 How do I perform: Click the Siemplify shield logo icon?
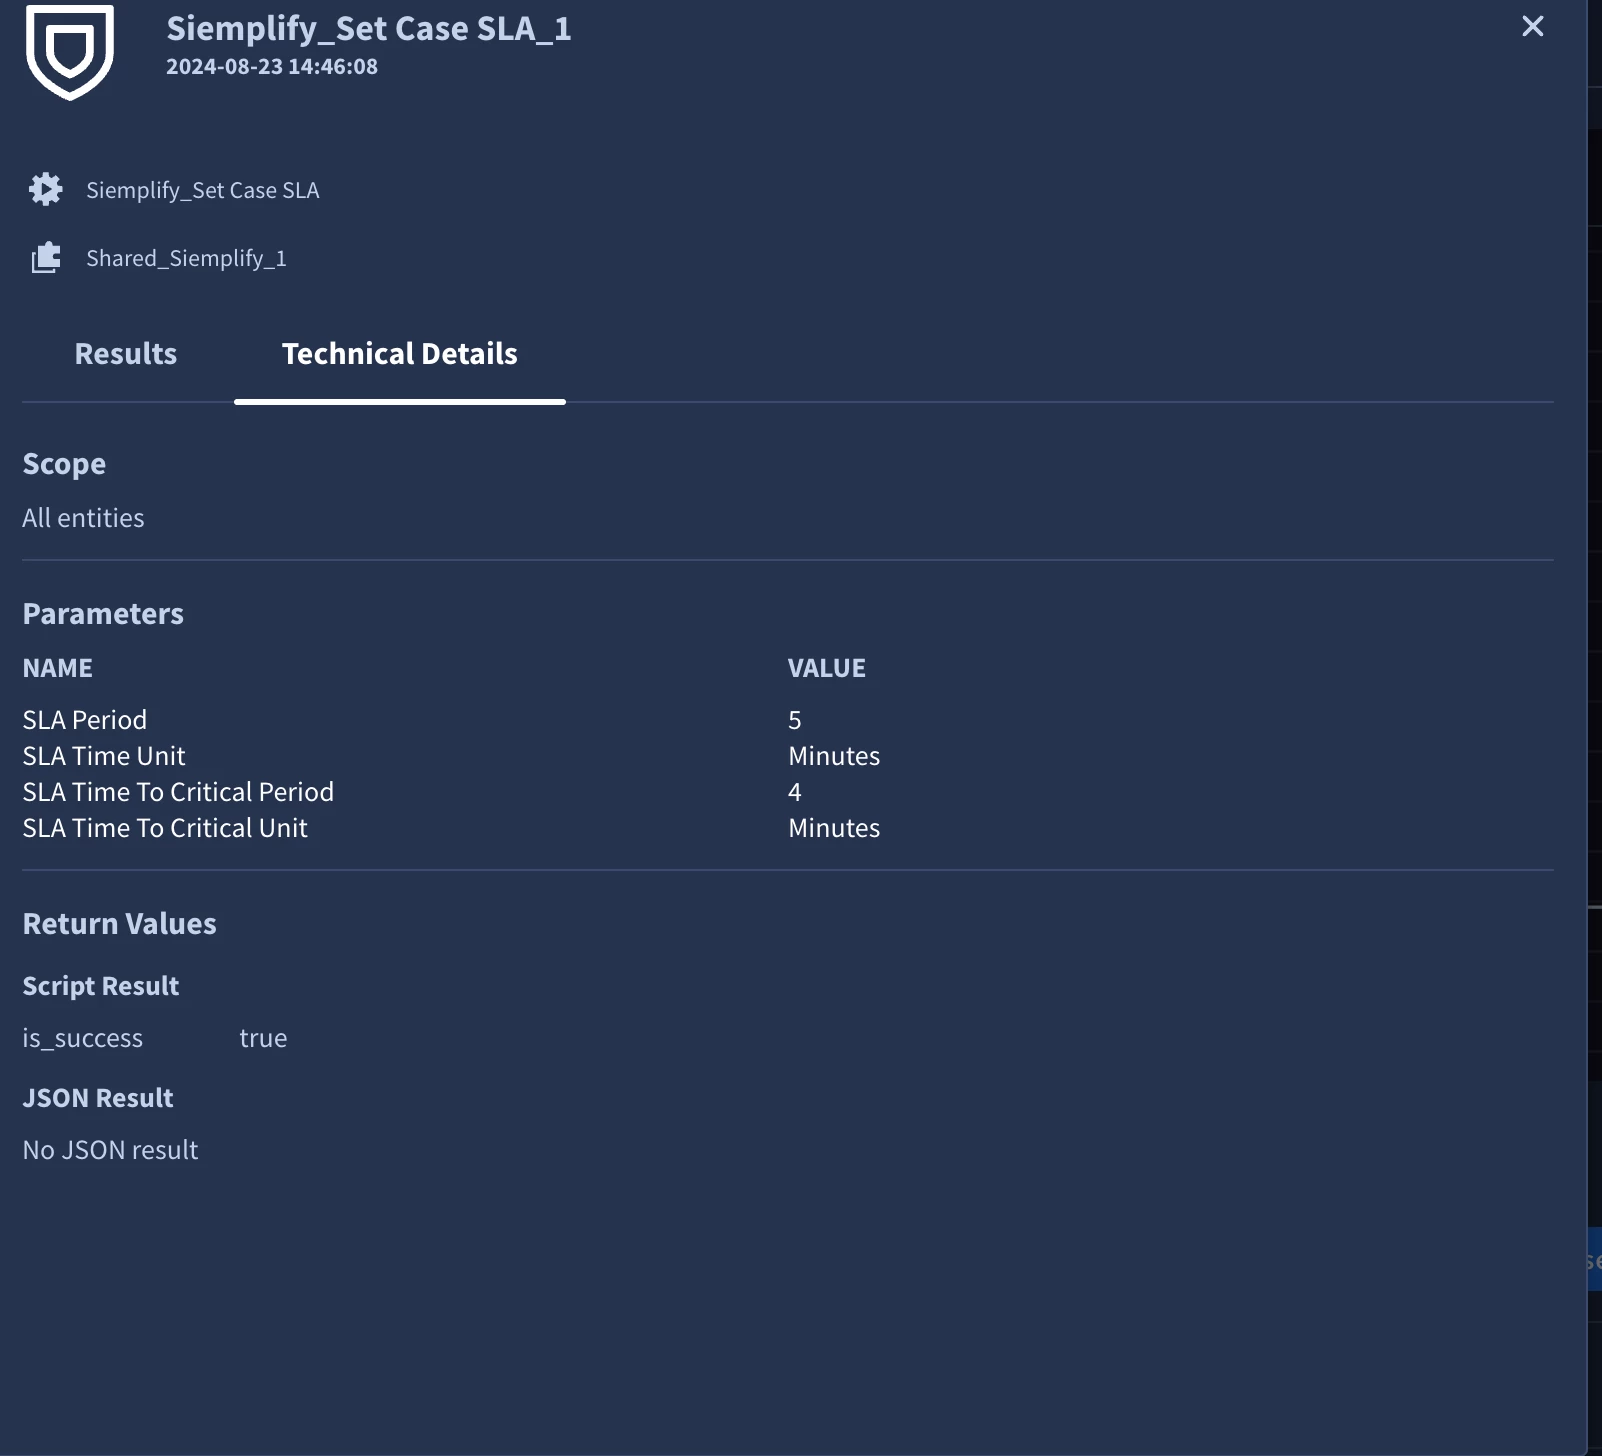(x=70, y=51)
